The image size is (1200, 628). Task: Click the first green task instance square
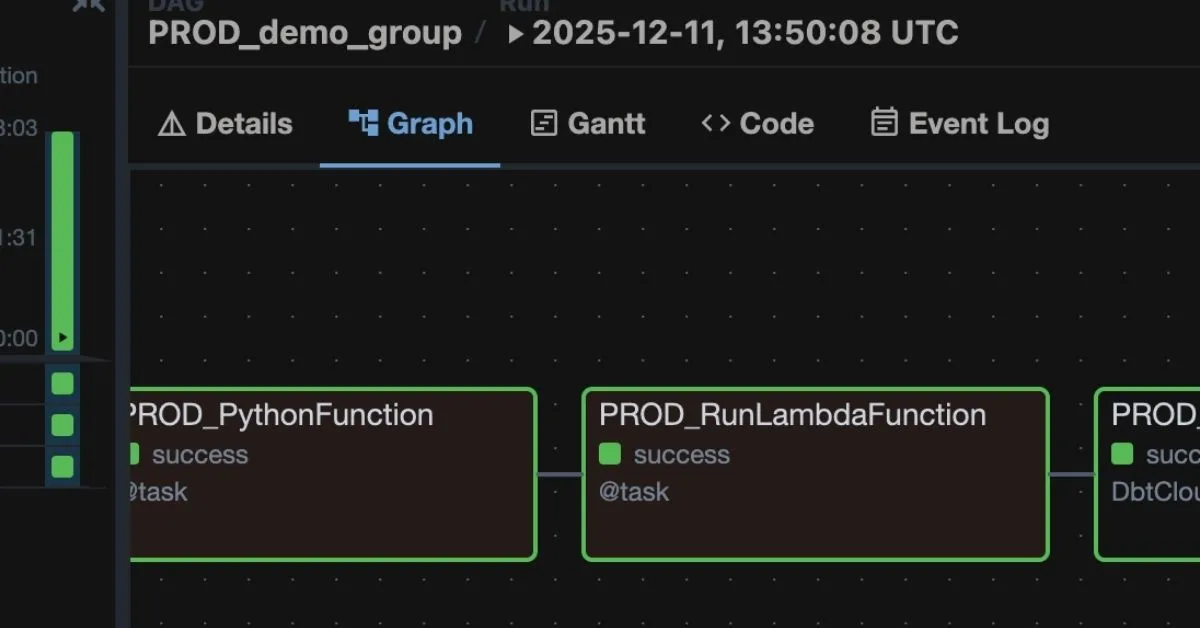pyautogui.click(x=63, y=384)
